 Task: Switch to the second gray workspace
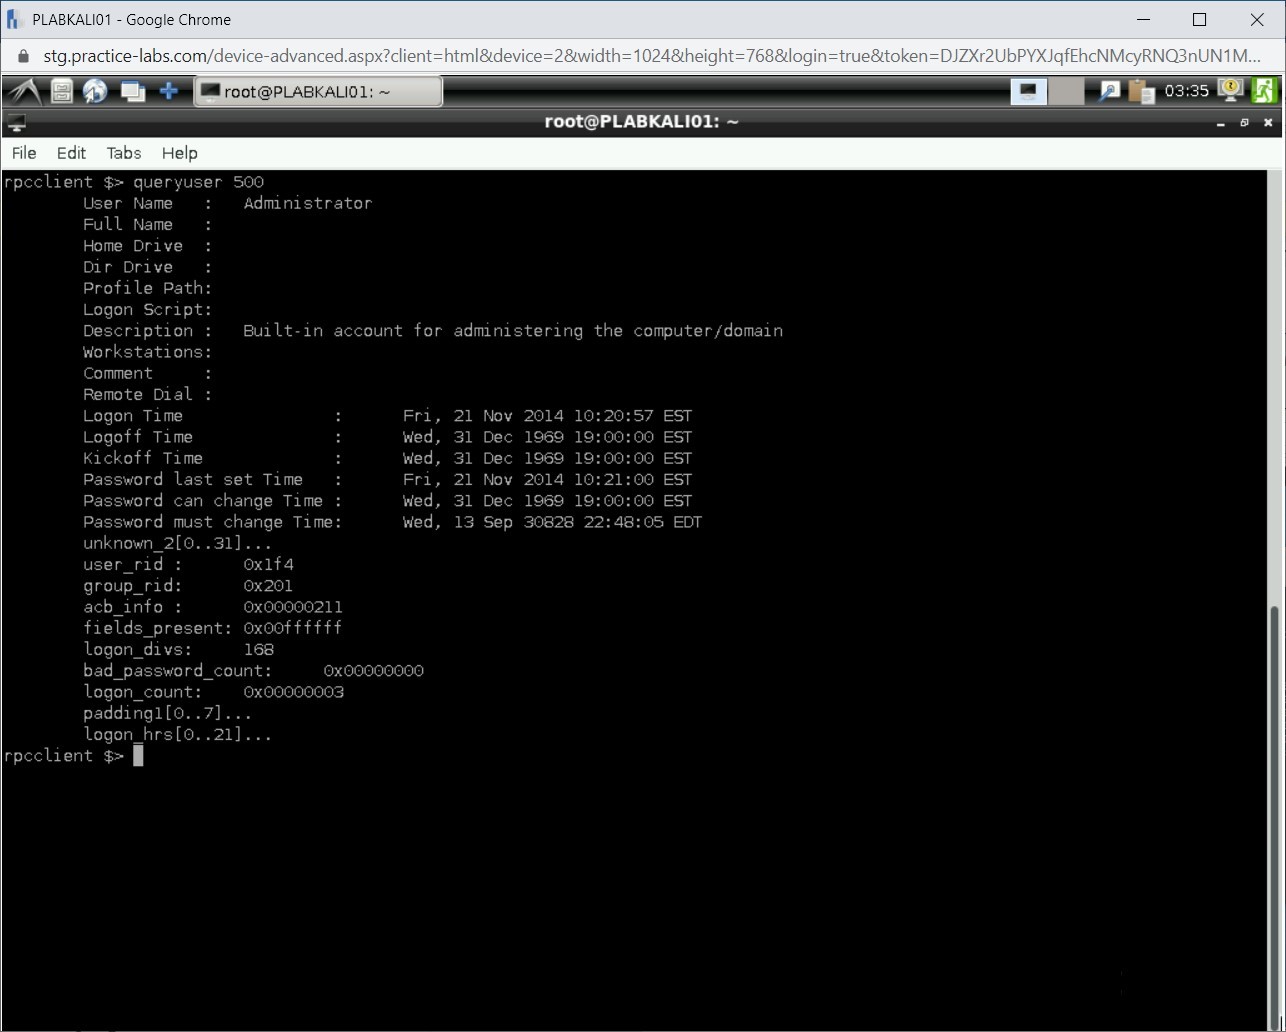pyautogui.click(x=1066, y=92)
